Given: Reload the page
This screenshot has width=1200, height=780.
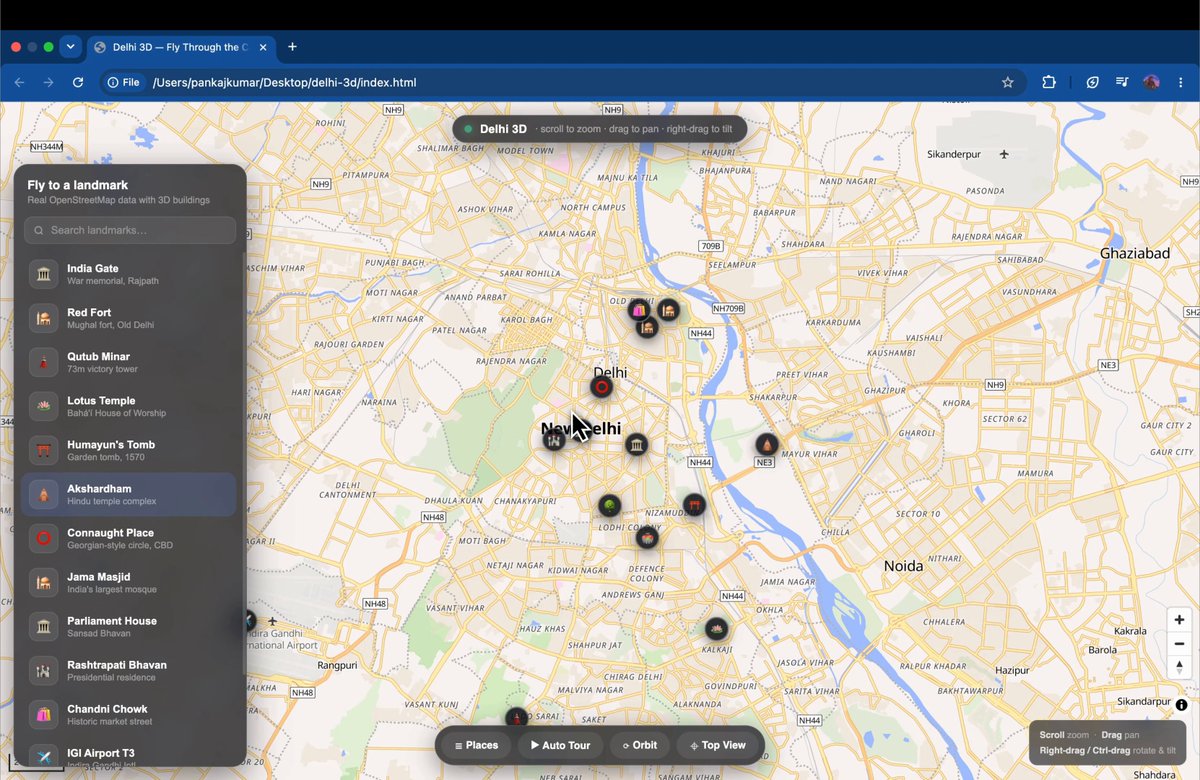Looking at the screenshot, I should 78,82.
